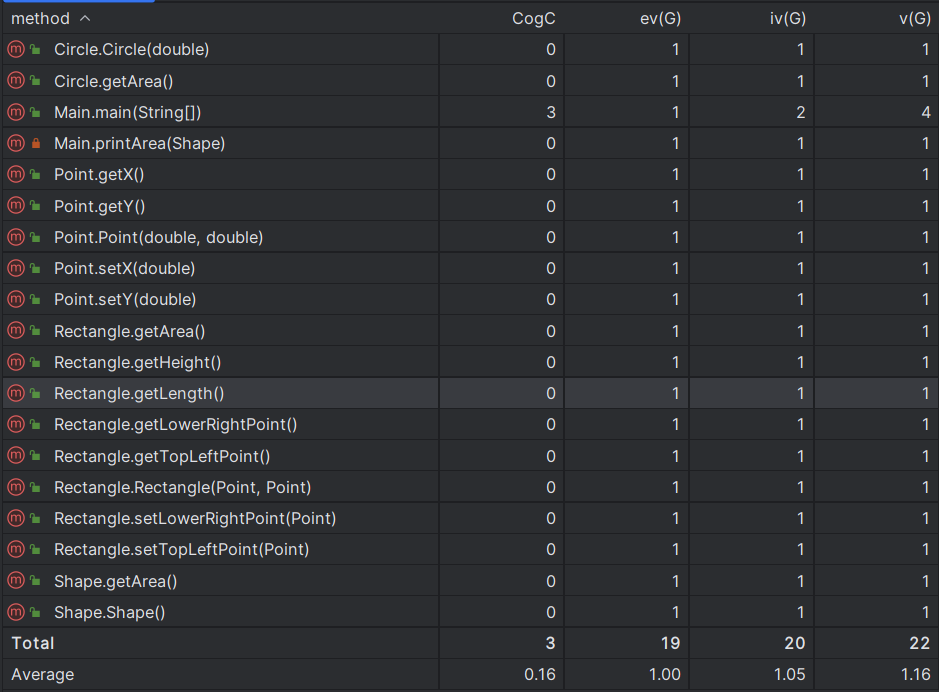
Task: Sort by the CogC column header
Action: [533, 18]
